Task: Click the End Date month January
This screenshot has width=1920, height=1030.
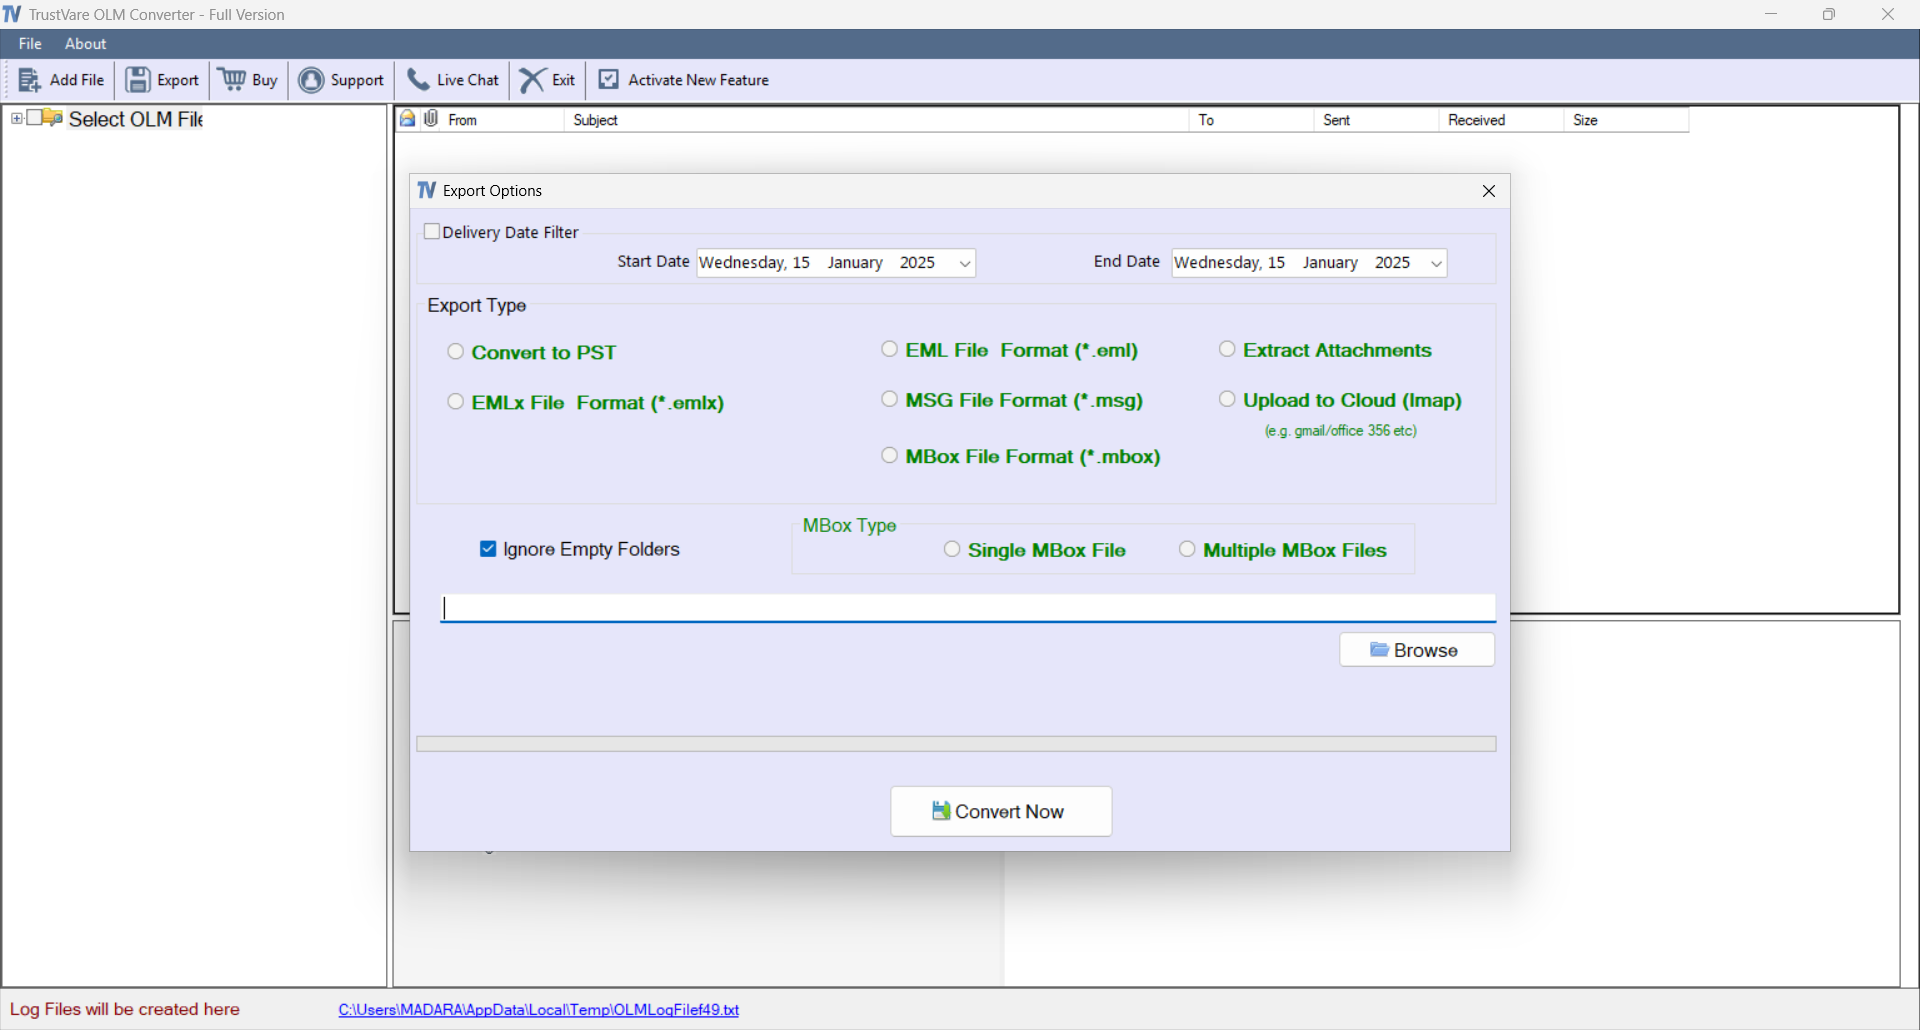Action: pos(1330,263)
